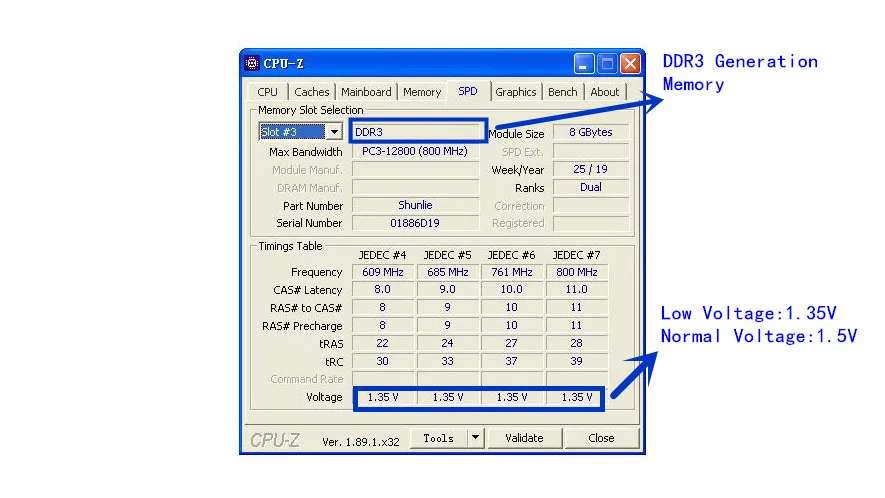Click the tRC value 30
The image size is (885, 498).
pos(383,361)
